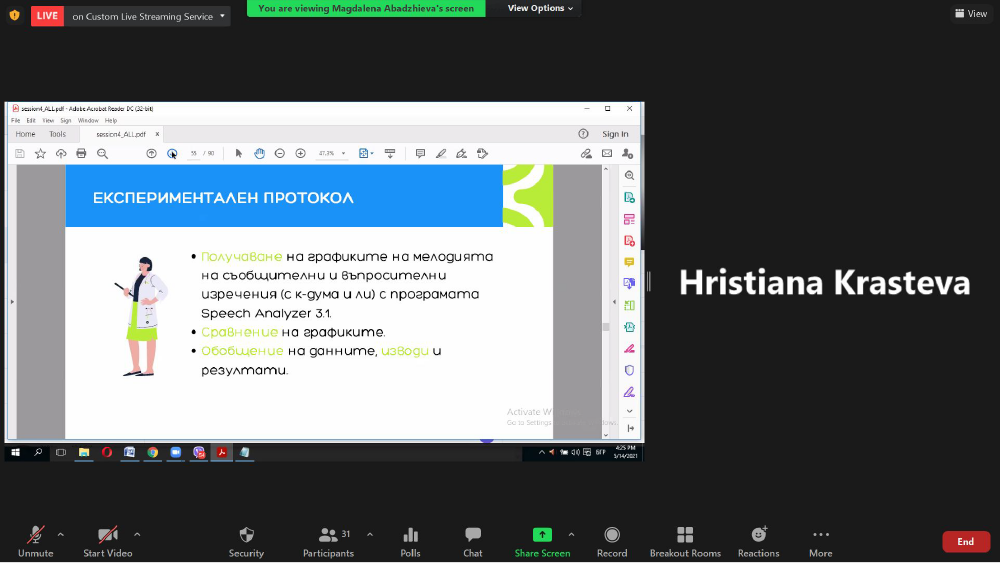
Task: Expand video options arrow next to Start Video
Action: tap(137, 534)
